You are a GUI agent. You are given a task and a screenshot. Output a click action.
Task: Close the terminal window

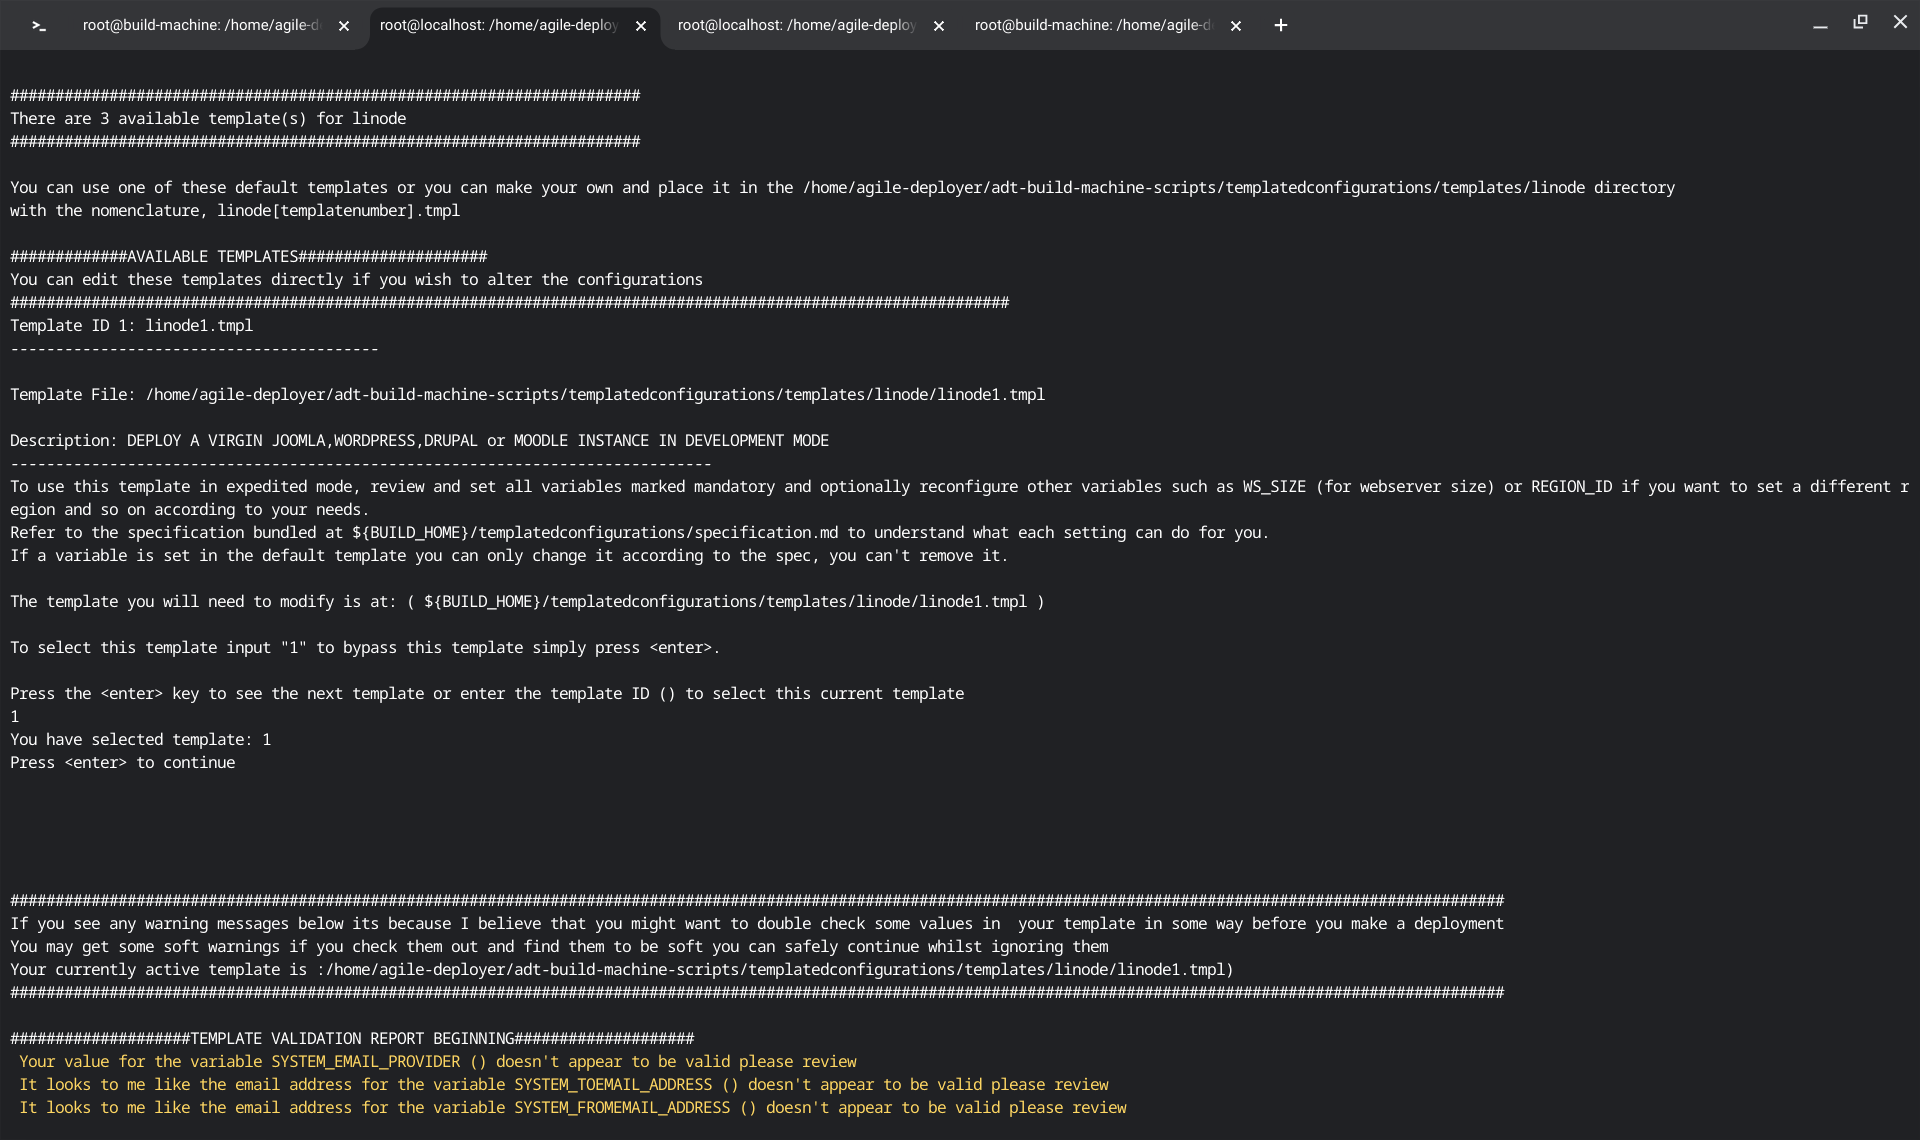tap(1900, 22)
